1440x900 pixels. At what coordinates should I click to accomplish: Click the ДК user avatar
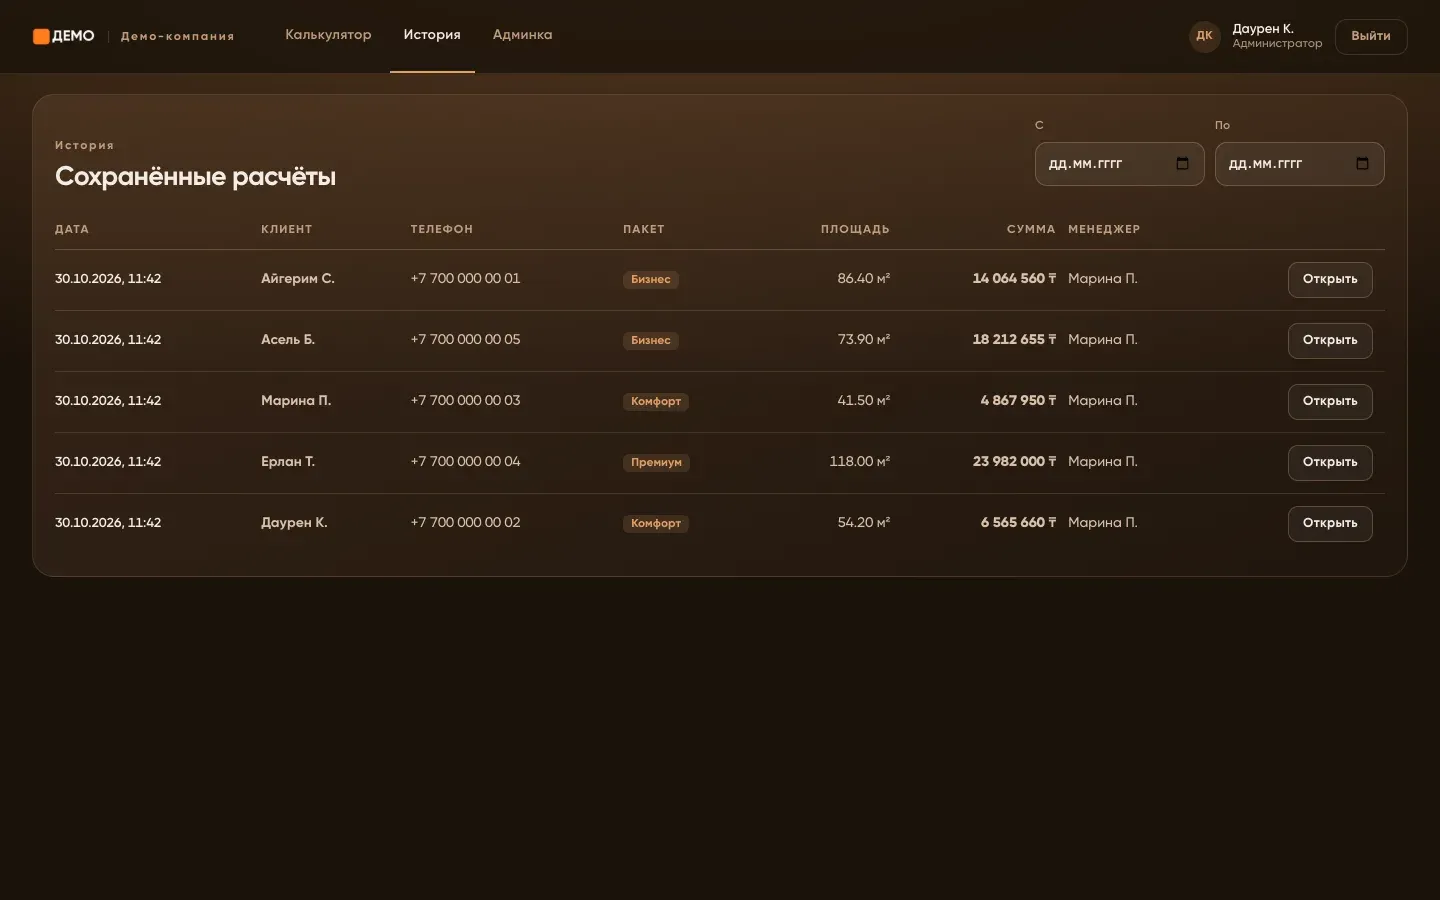[1204, 36]
